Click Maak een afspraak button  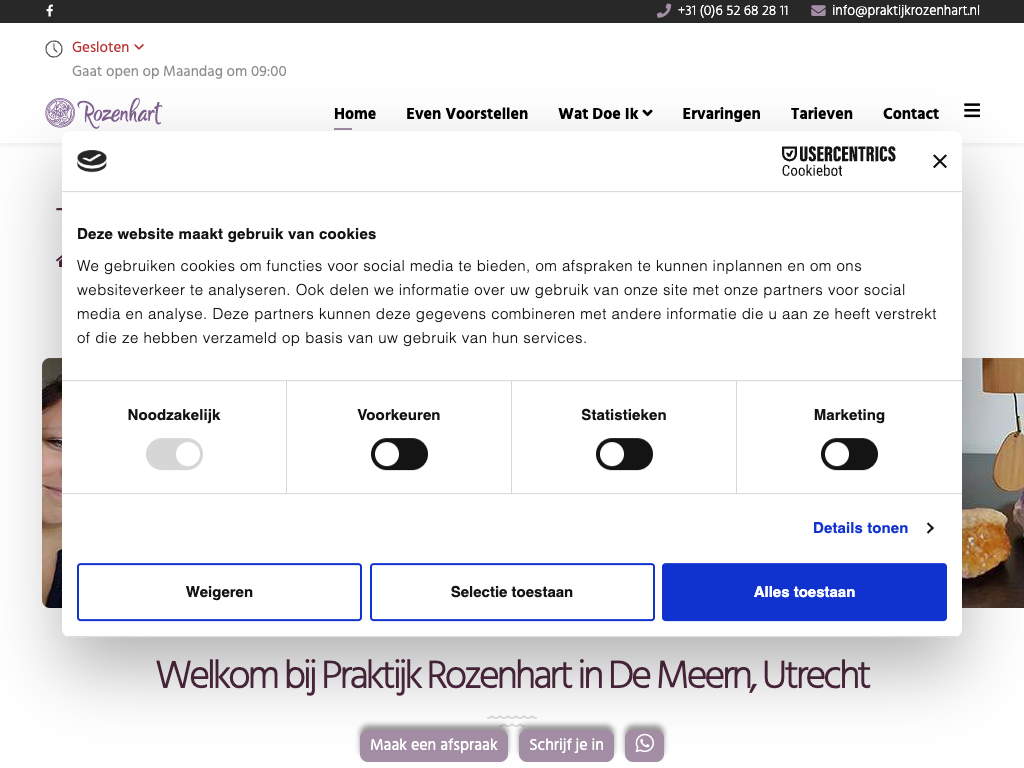pos(434,744)
